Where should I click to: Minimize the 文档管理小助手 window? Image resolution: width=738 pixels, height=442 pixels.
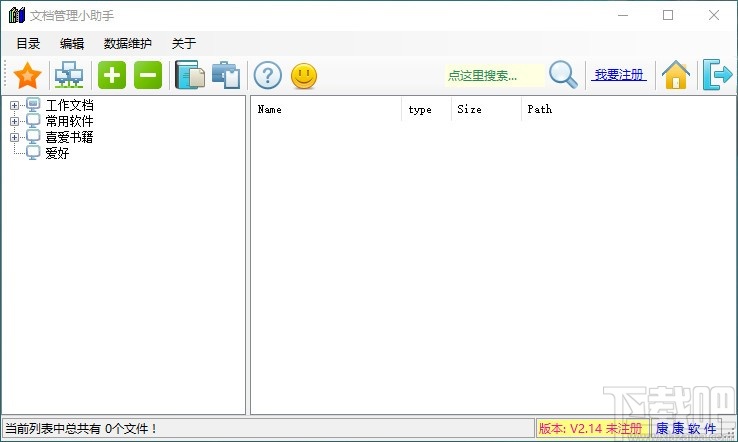pos(623,15)
